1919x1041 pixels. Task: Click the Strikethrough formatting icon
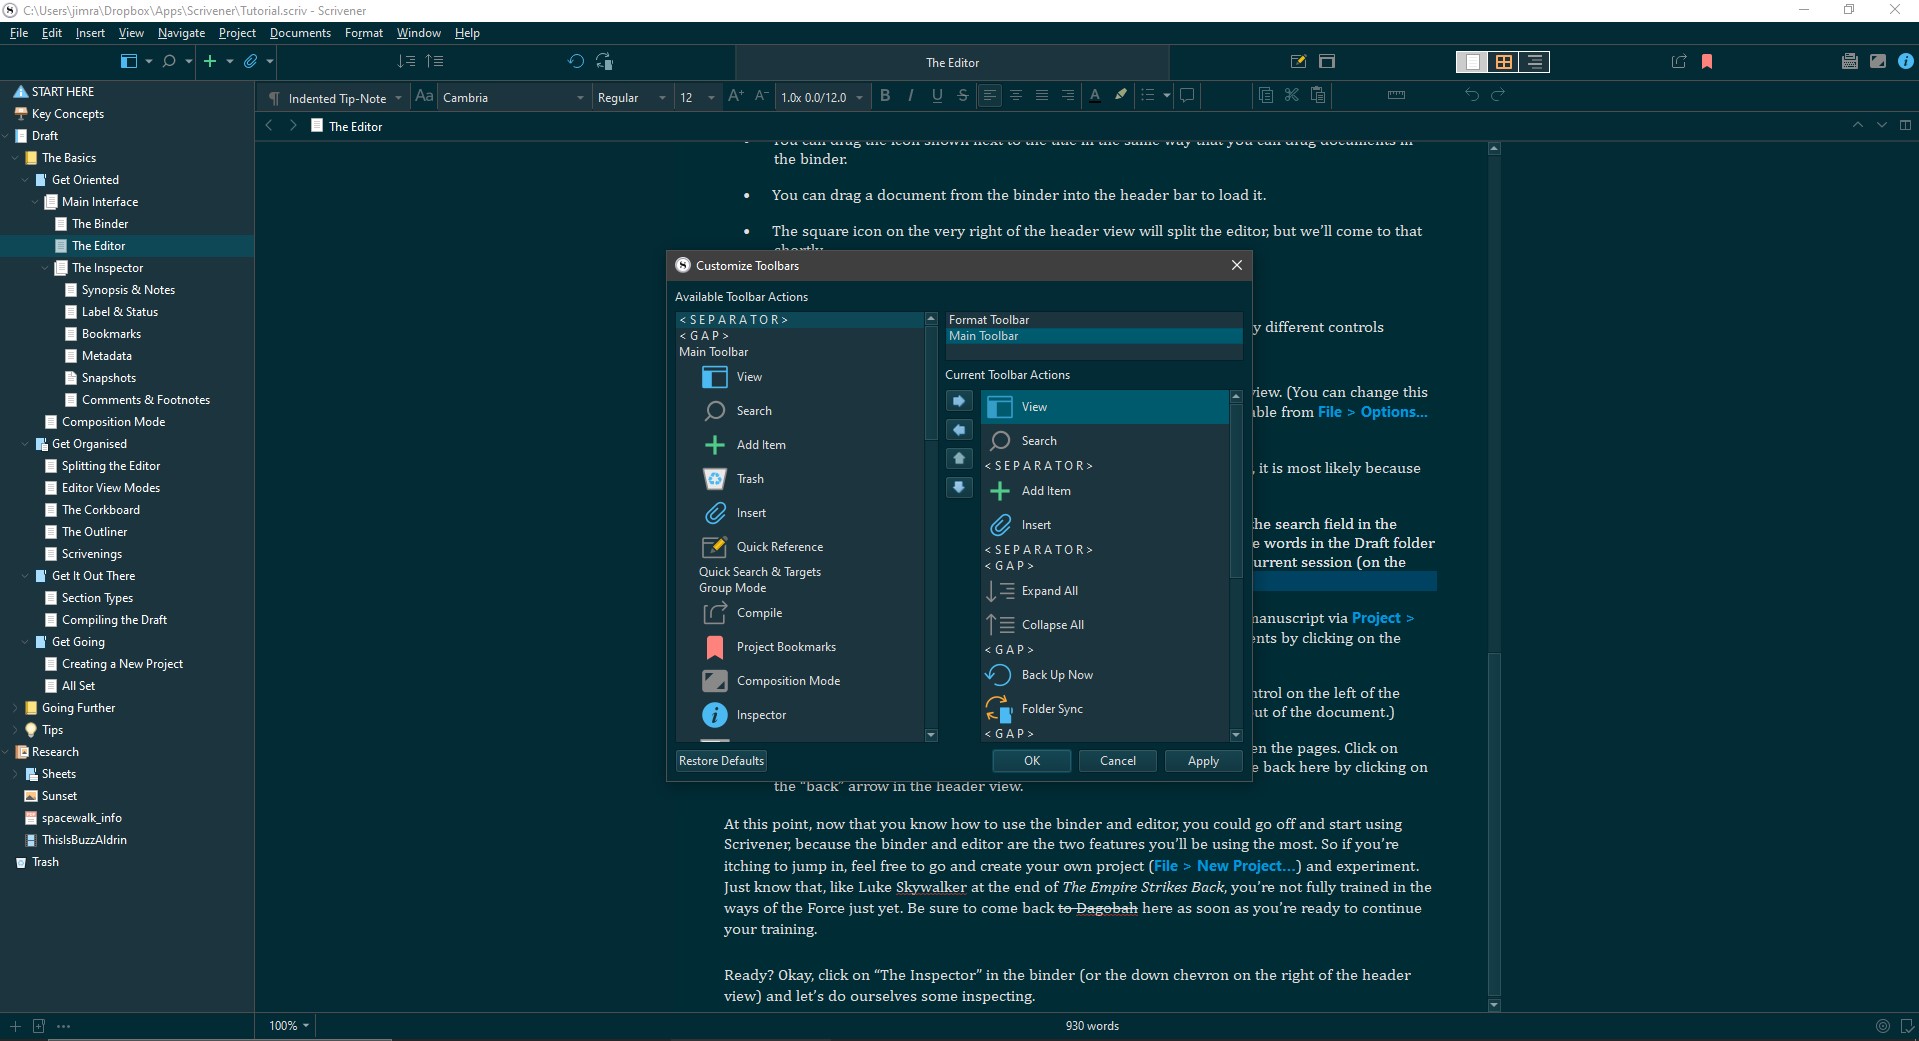[x=962, y=96]
